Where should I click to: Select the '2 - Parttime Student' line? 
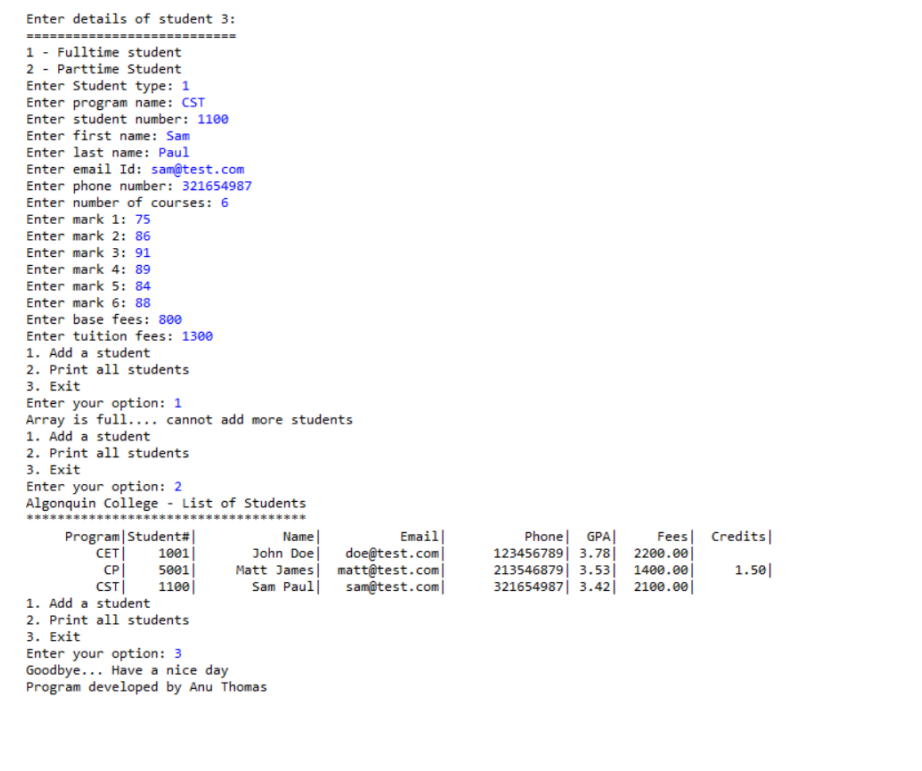tap(103, 69)
